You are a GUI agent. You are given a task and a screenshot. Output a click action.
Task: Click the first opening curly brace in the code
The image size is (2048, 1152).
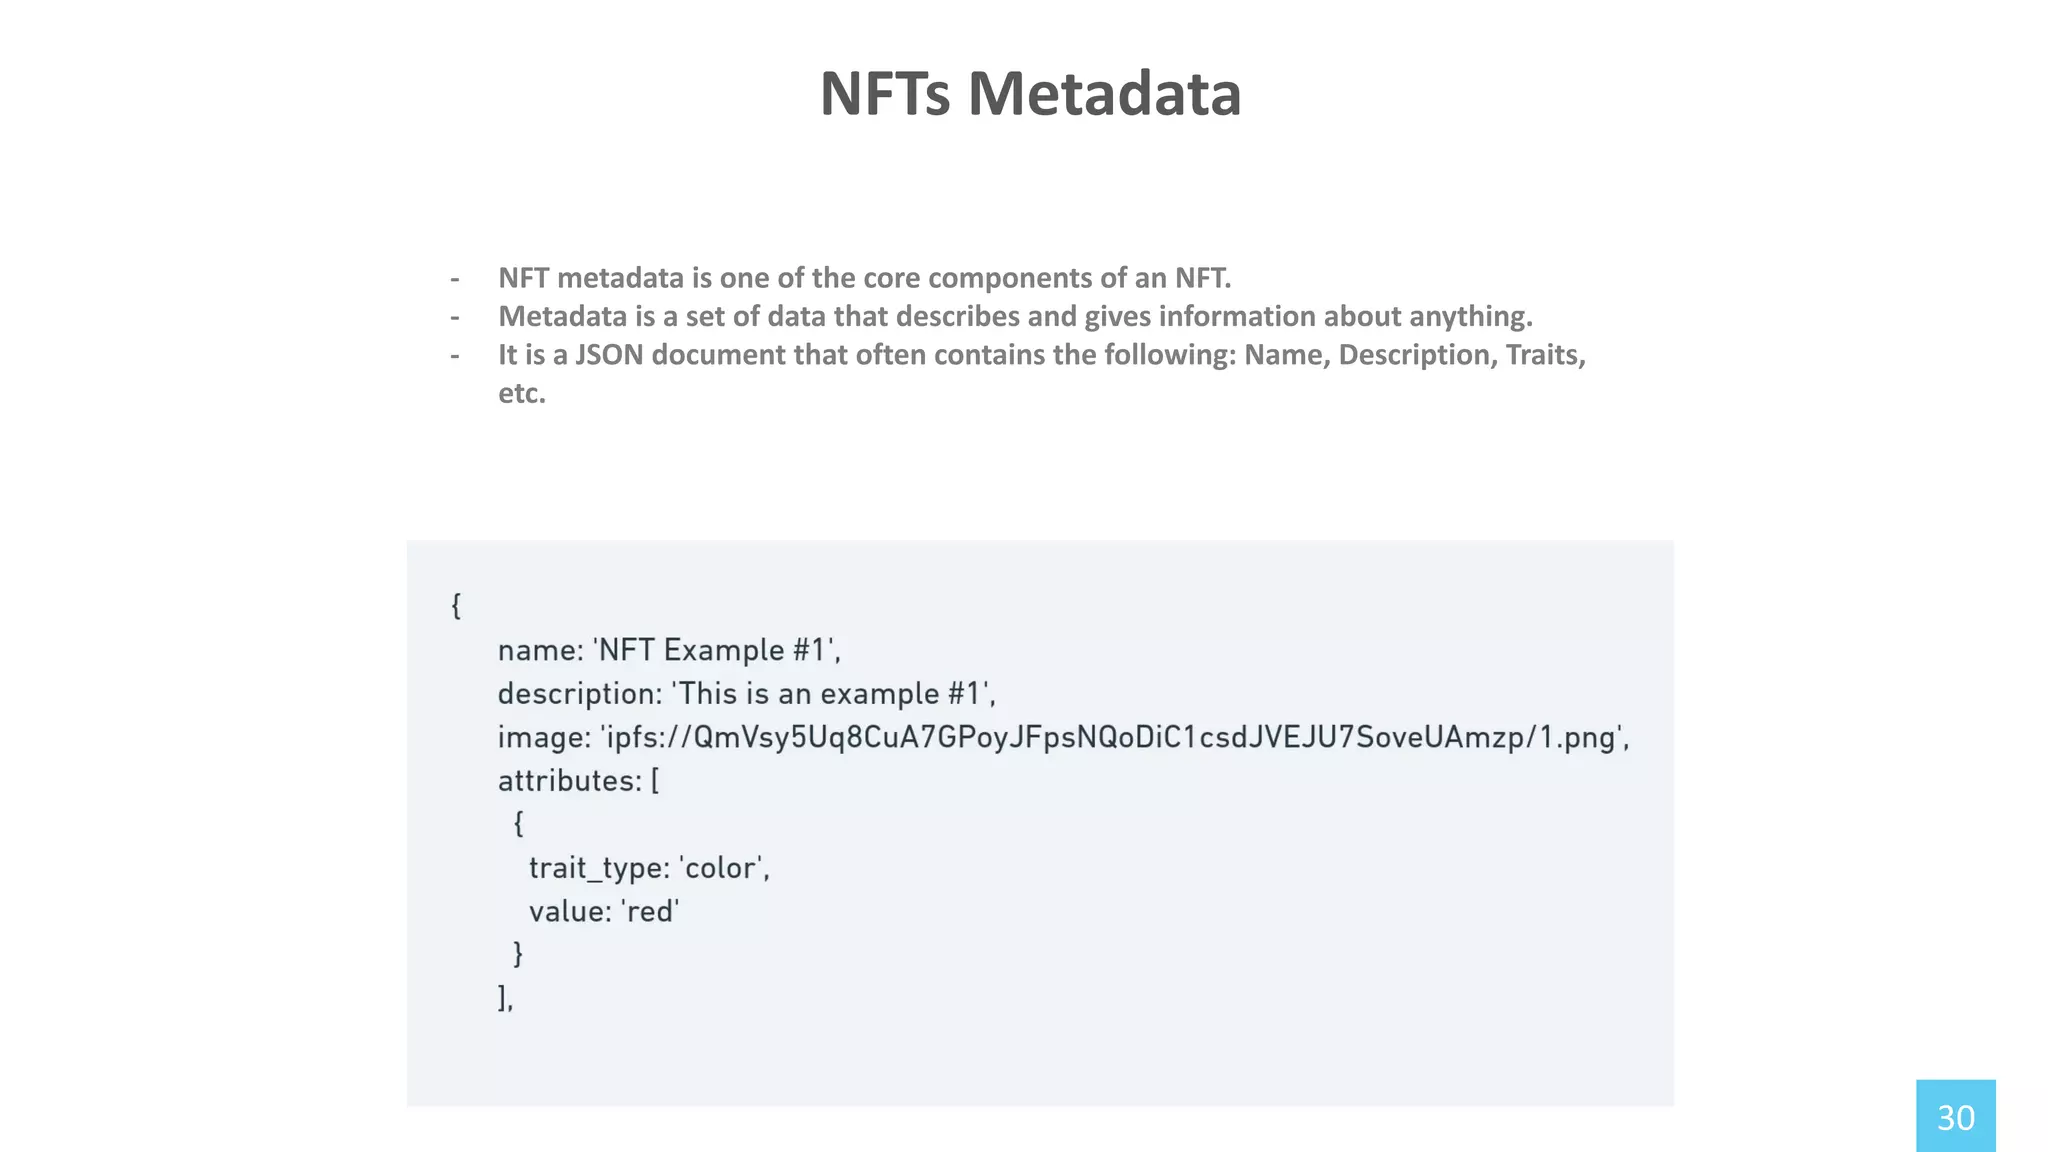(x=456, y=605)
